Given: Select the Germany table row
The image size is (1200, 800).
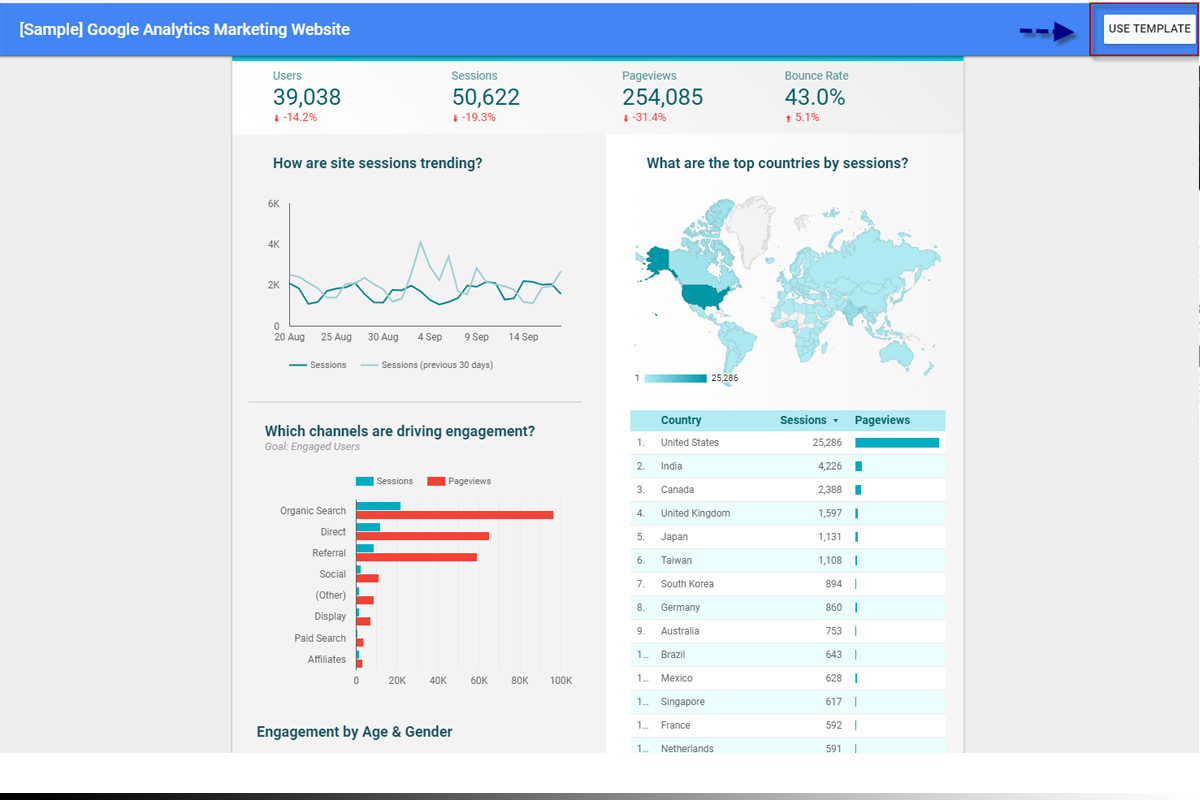Looking at the screenshot, I should (x=788, y=607).
